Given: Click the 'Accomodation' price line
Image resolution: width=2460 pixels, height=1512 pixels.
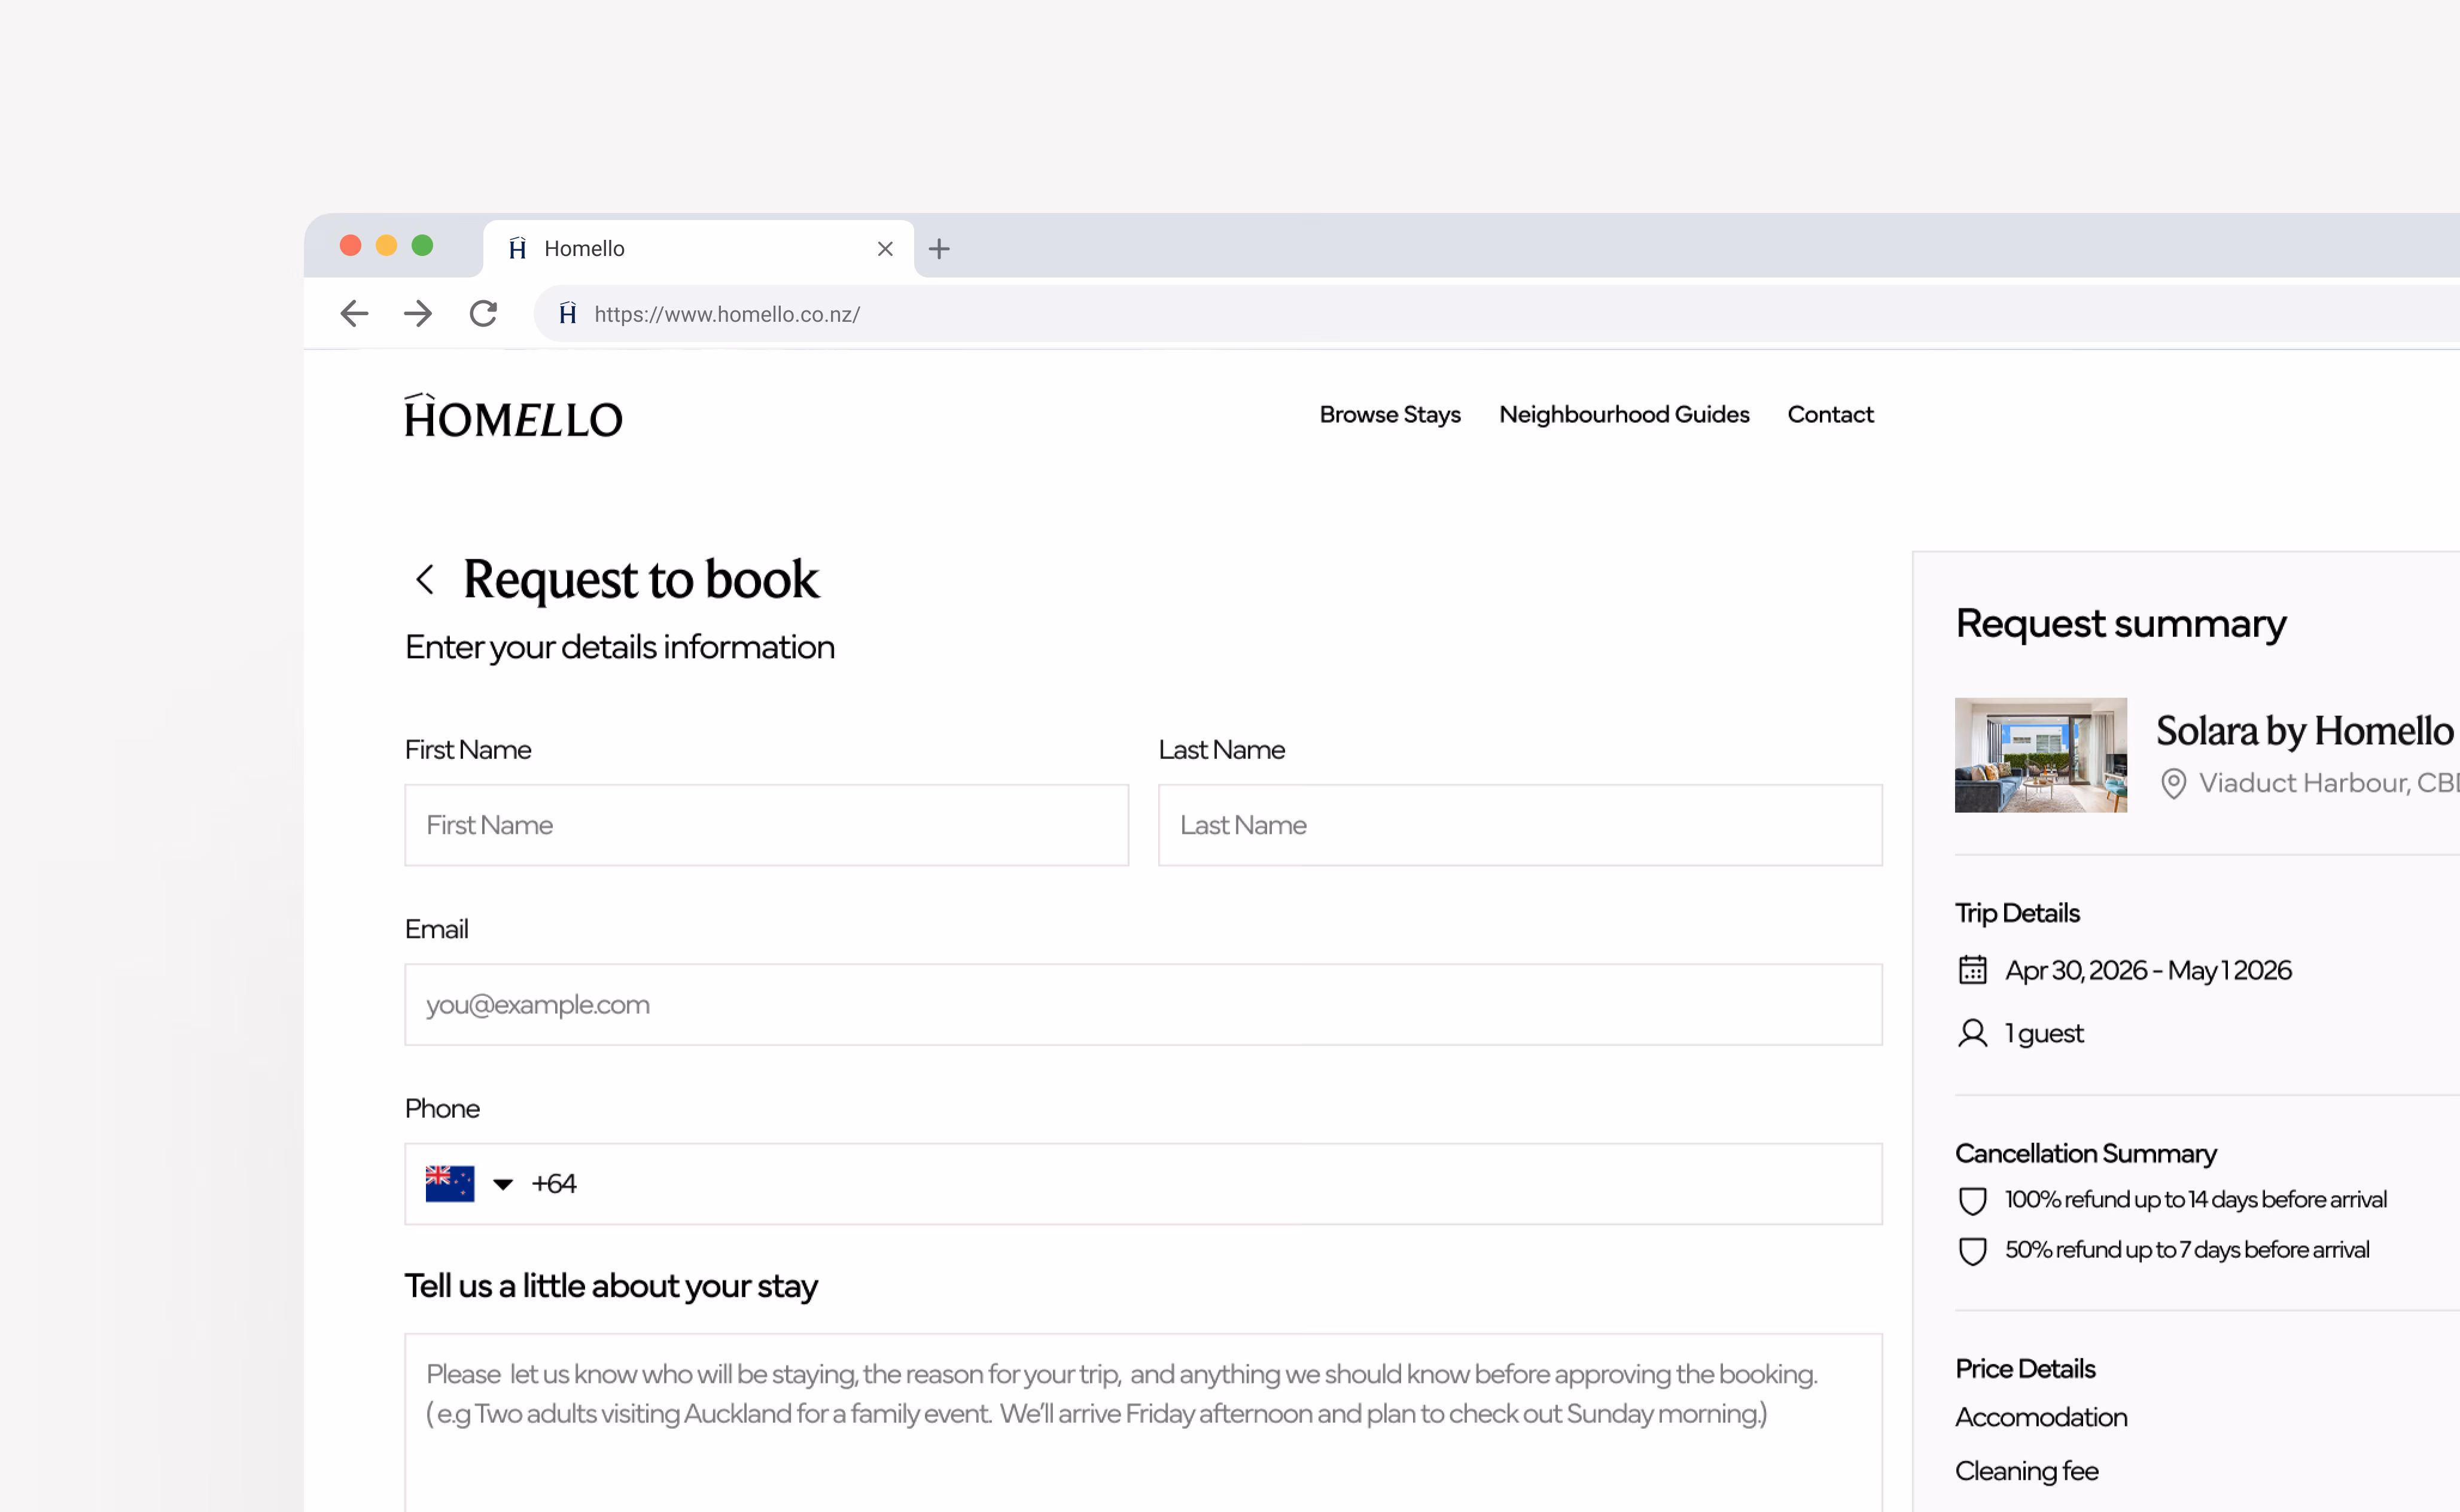Looking at the screenshot, I should [2041, 1417].
